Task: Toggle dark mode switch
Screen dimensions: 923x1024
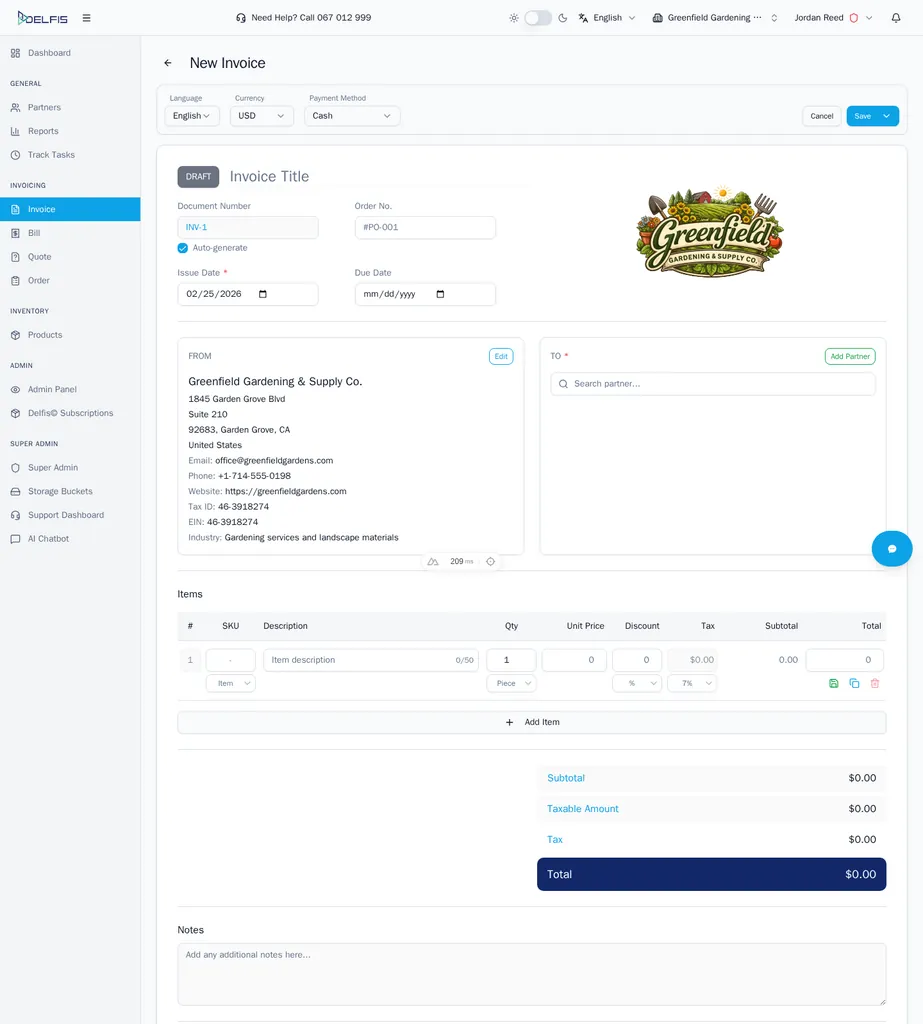Action: tap(537, 17)
